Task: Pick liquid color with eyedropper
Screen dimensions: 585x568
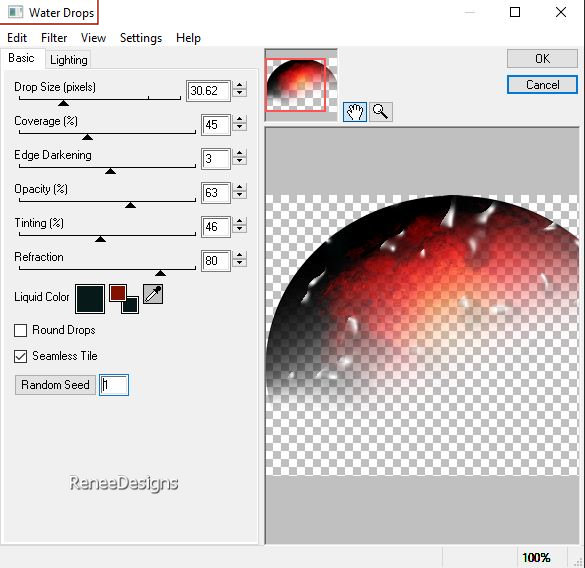Action: click(x=153, y=294)
